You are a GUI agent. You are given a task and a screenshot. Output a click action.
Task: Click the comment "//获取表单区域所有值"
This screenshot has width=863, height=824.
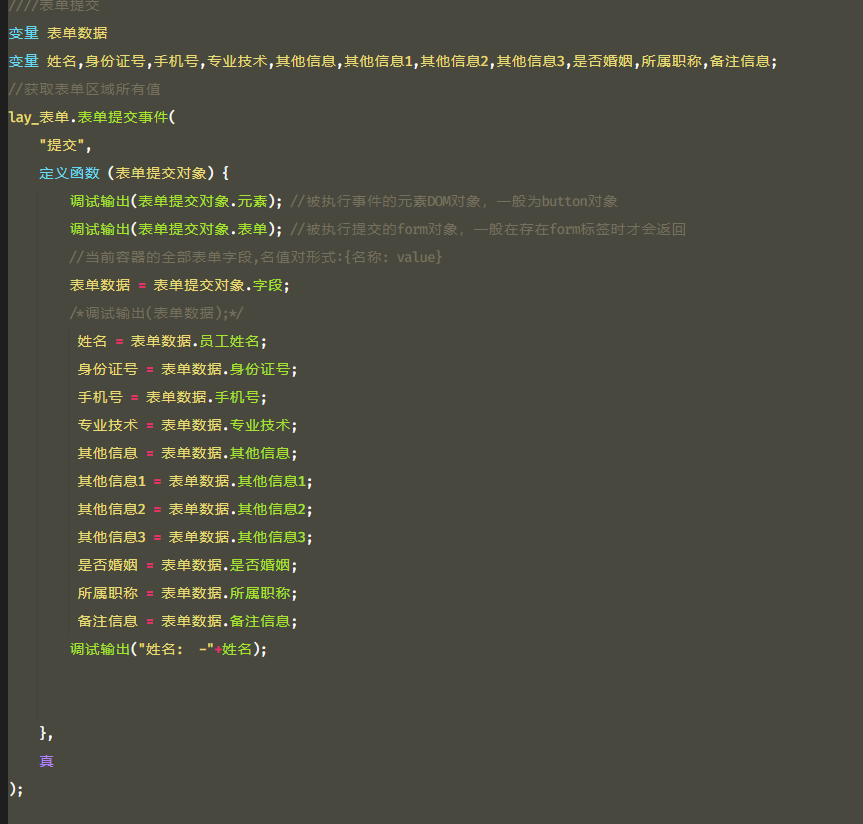coord(84,89)
